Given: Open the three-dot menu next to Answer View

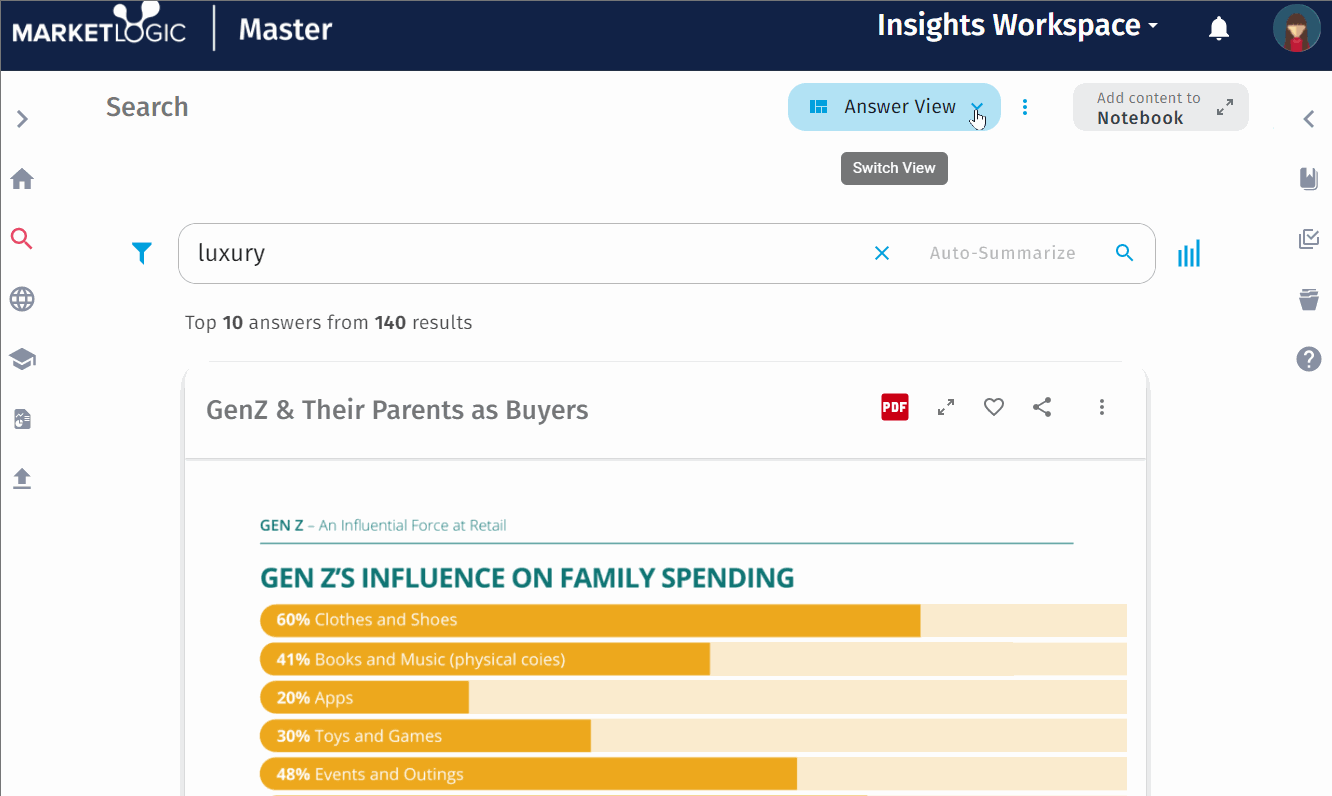Looking at the screenshot, I should (1025, 107).
